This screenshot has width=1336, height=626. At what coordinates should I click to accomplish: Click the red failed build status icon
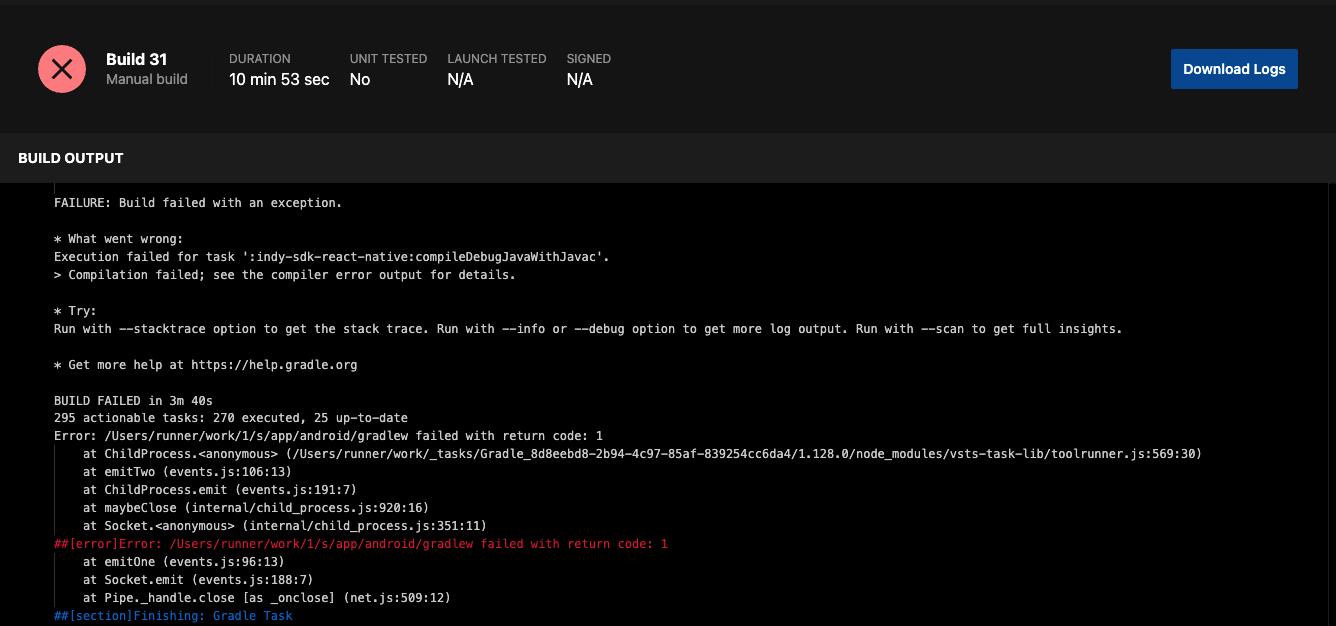click(61, 69)
